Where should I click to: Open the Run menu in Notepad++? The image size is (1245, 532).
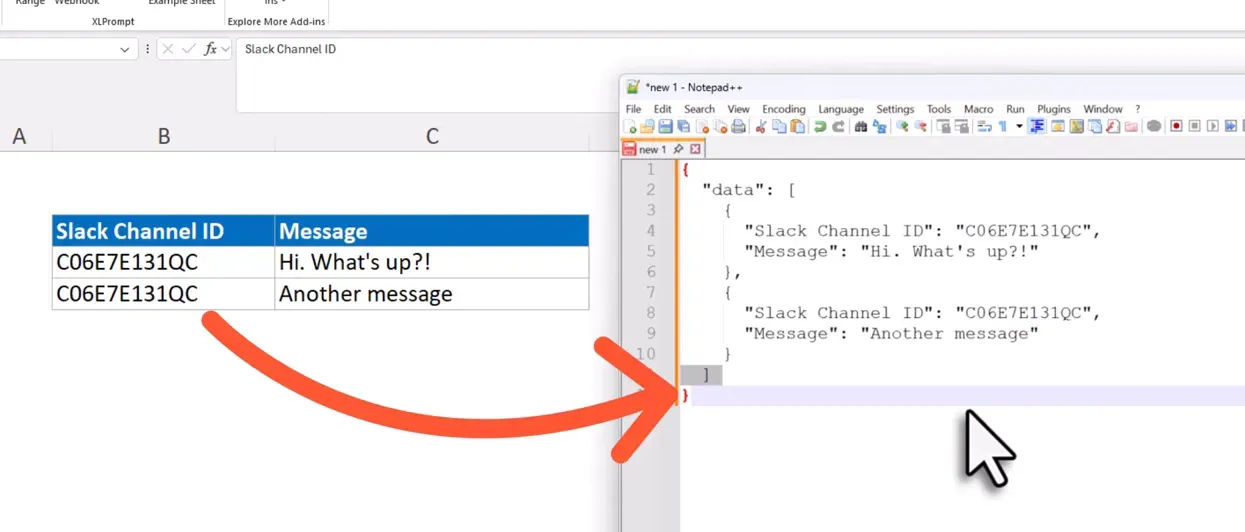click(x=1015, y=109)
